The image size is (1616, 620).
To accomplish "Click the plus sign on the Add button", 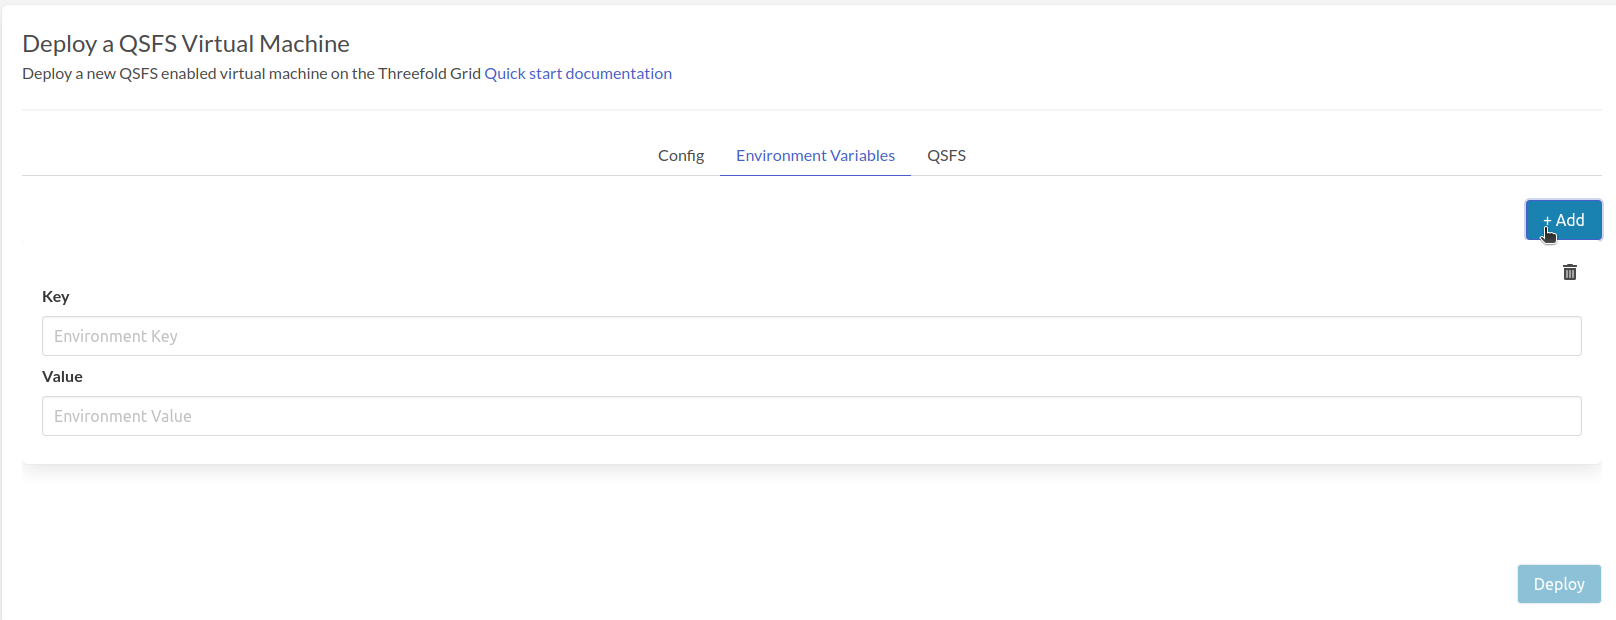I will click(x=1547, y=221).
